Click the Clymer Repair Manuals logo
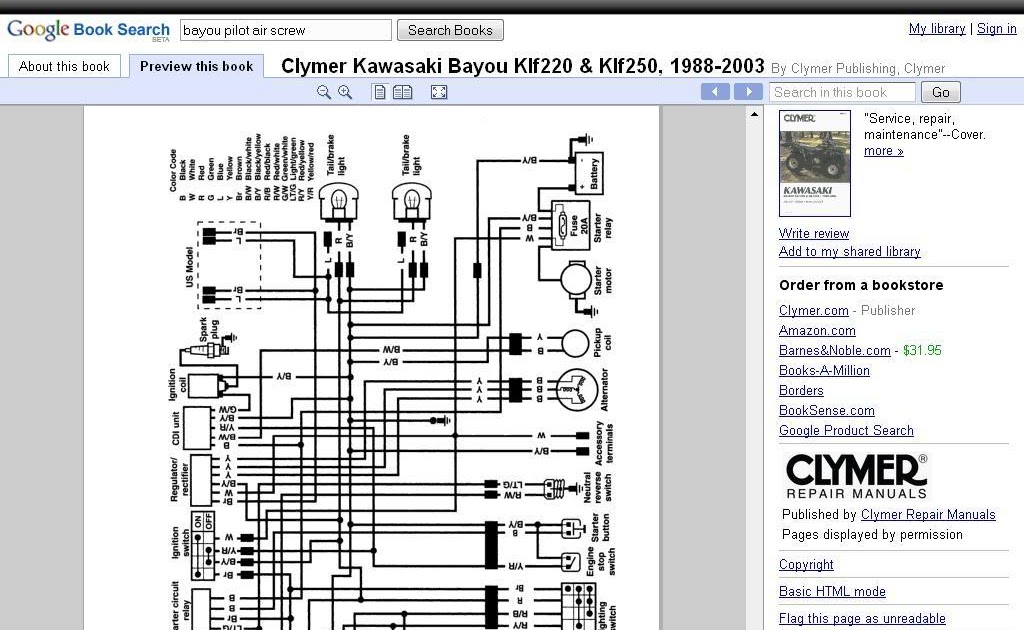 pyautogui.click(x=856, y=477)
